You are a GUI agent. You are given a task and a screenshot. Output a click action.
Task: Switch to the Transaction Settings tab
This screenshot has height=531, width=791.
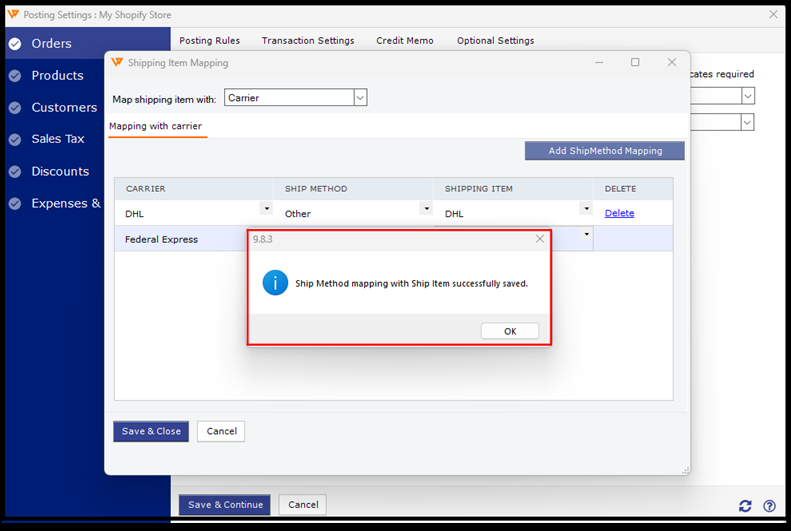click(x=308, y=41)
